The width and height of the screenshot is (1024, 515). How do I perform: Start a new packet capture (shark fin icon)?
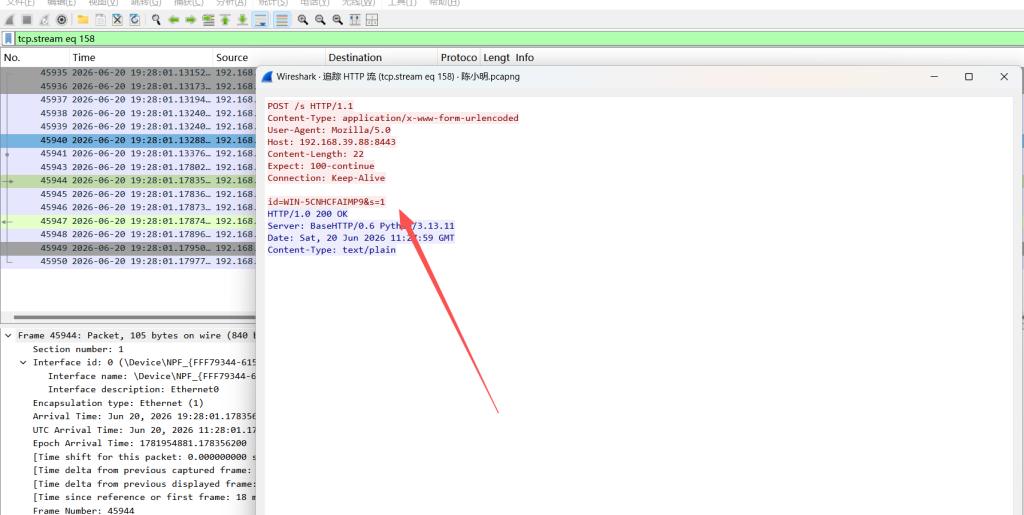10,20
